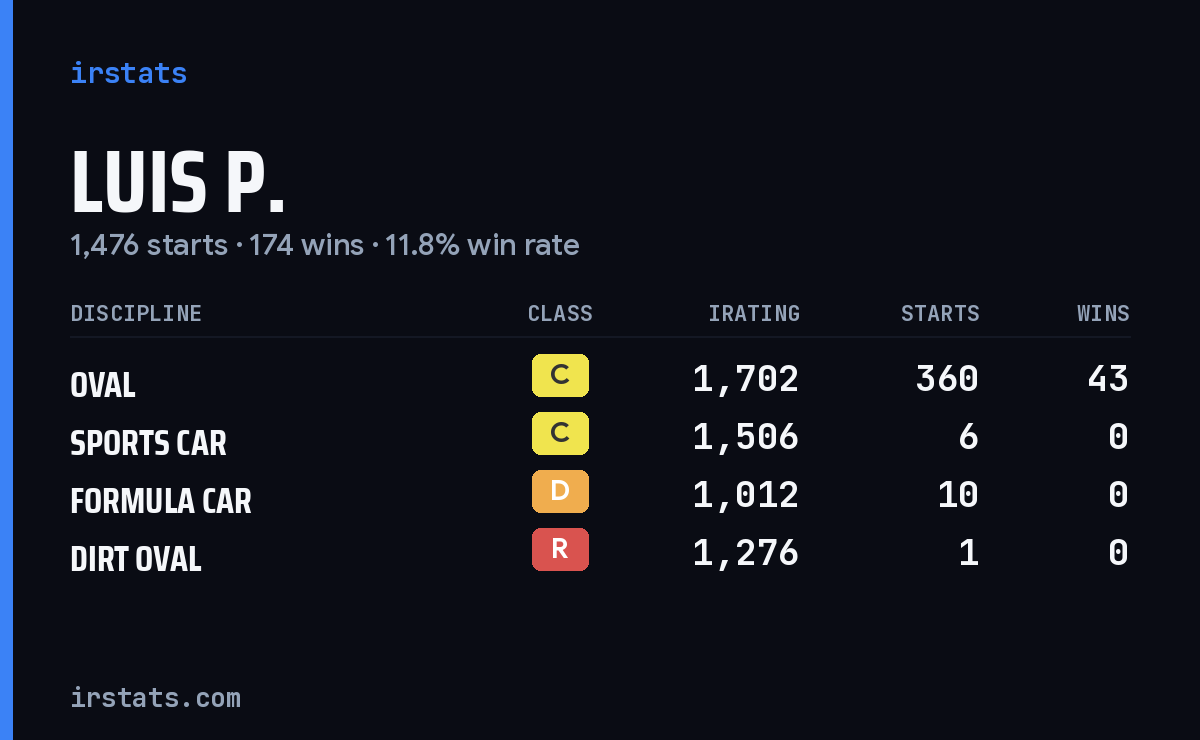1200x740 pixels.
Task: Select the orange D class badge
Action: (560, 492)
